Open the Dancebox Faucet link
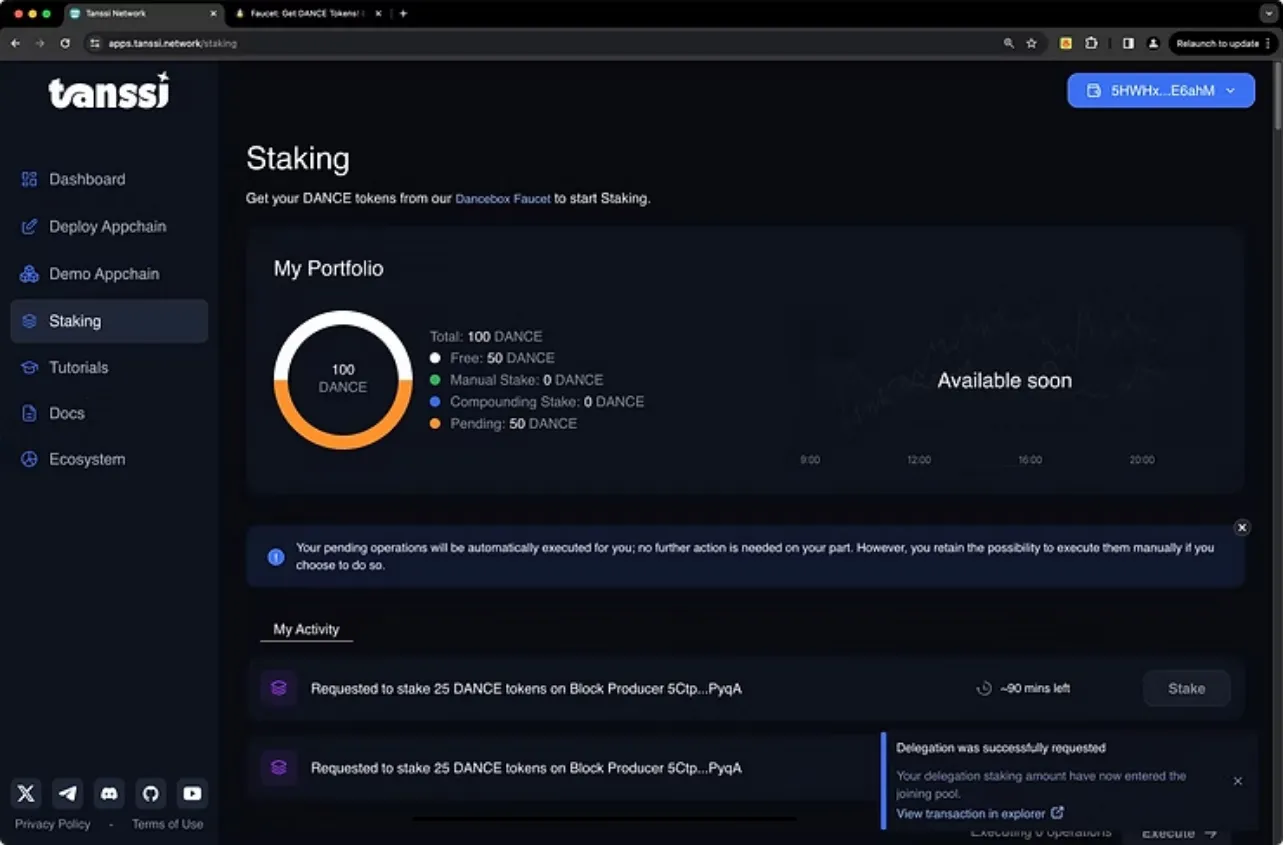 [x=503, y=198]
